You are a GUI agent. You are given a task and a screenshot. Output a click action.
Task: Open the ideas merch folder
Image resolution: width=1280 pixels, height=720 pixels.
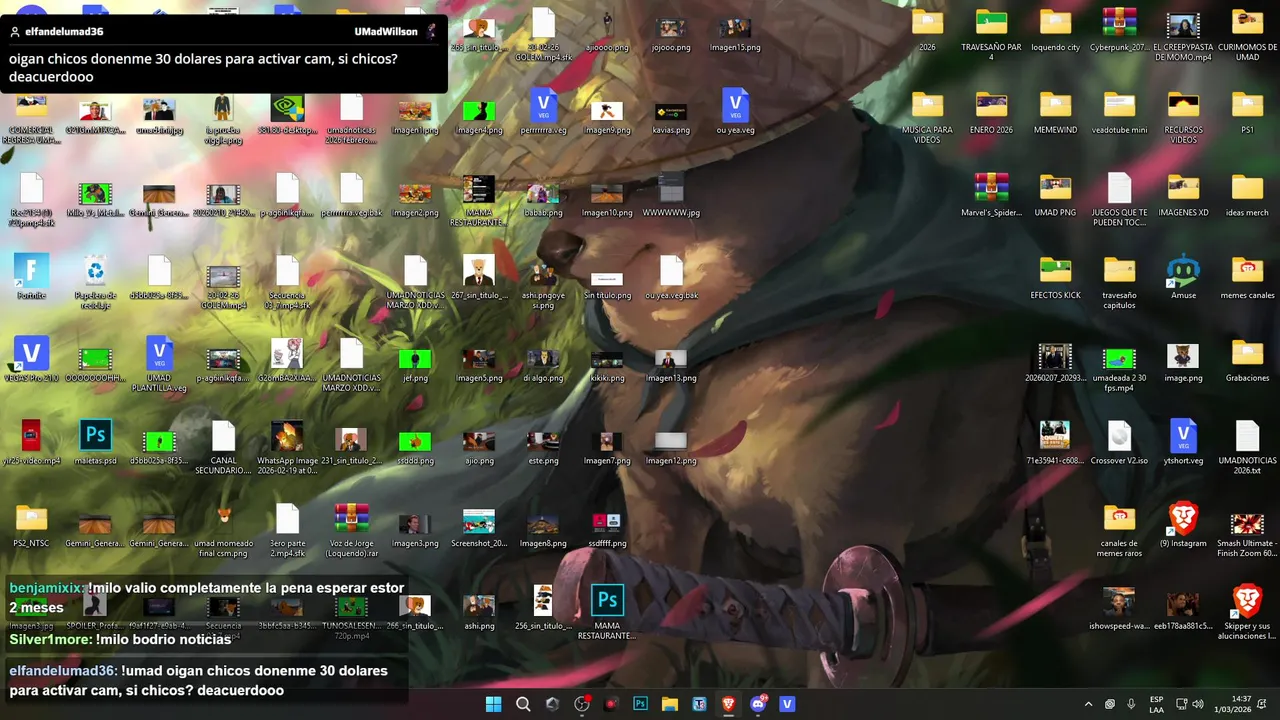pyautogui.click(x=1247, y=194)
